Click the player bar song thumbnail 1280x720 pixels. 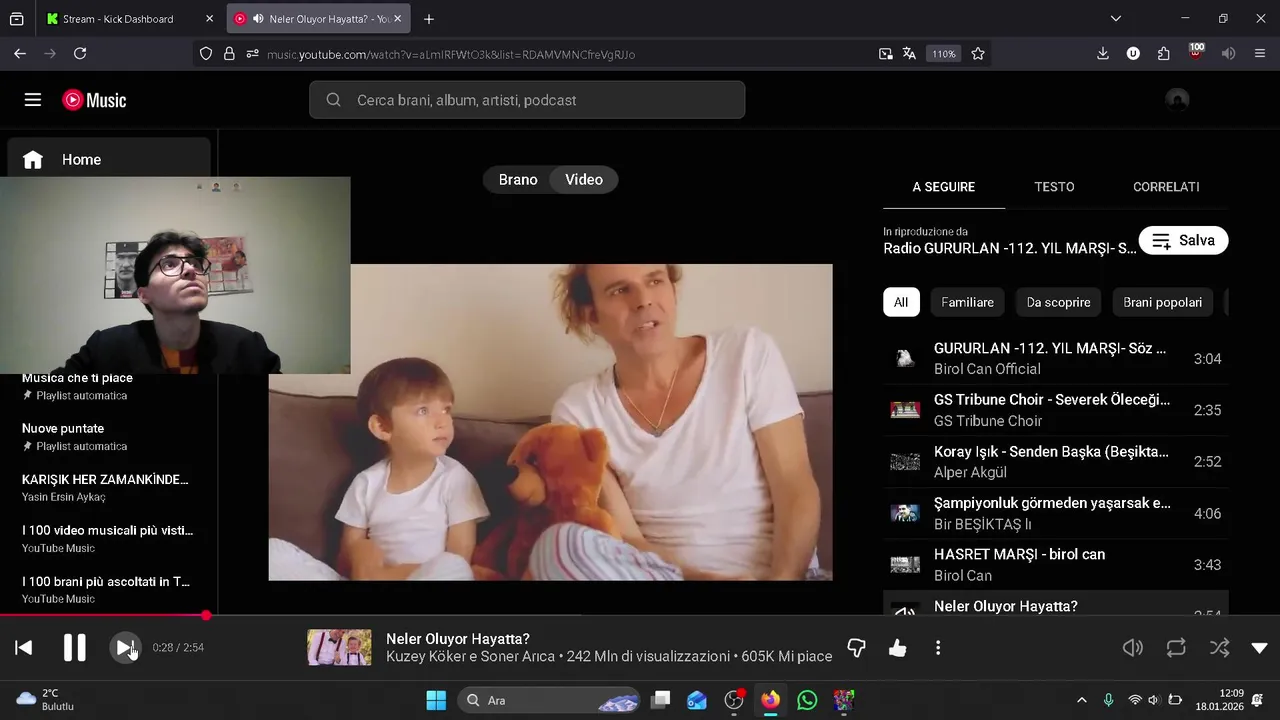pyautogui.click(x=339, y=648)
